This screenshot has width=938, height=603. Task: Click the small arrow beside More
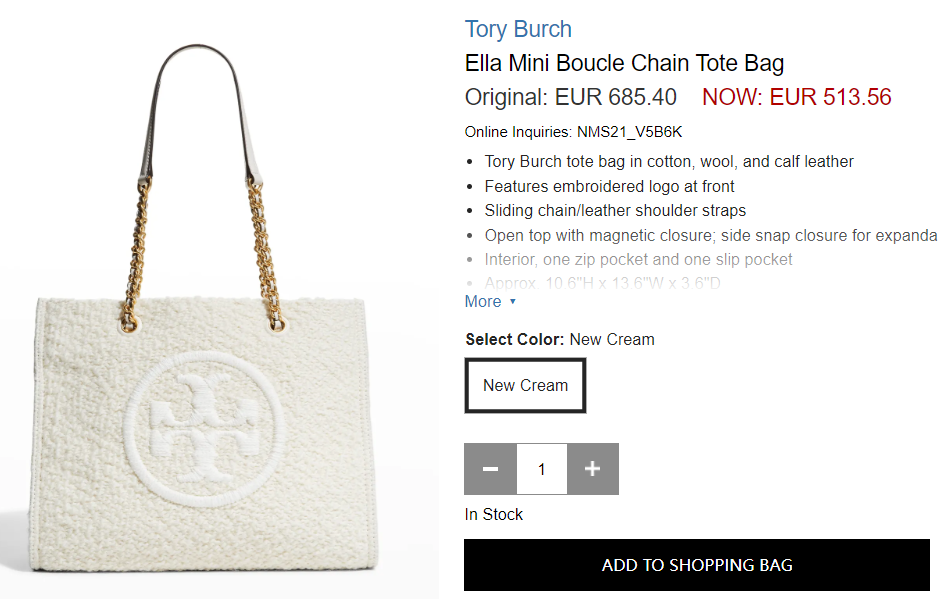point(513,302)
